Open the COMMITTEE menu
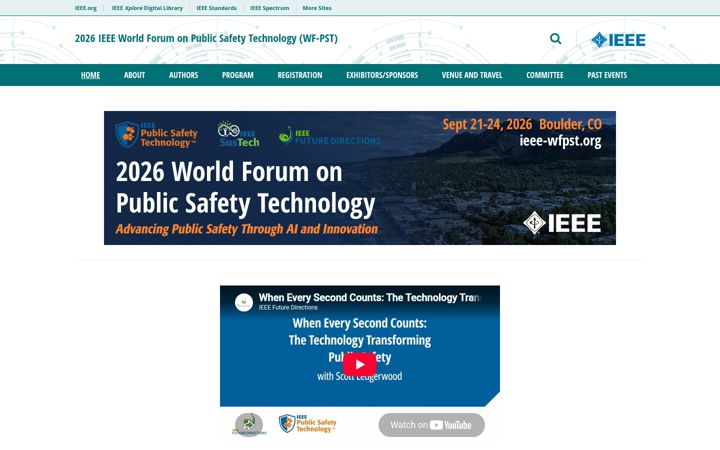 (x=545, y=75)
